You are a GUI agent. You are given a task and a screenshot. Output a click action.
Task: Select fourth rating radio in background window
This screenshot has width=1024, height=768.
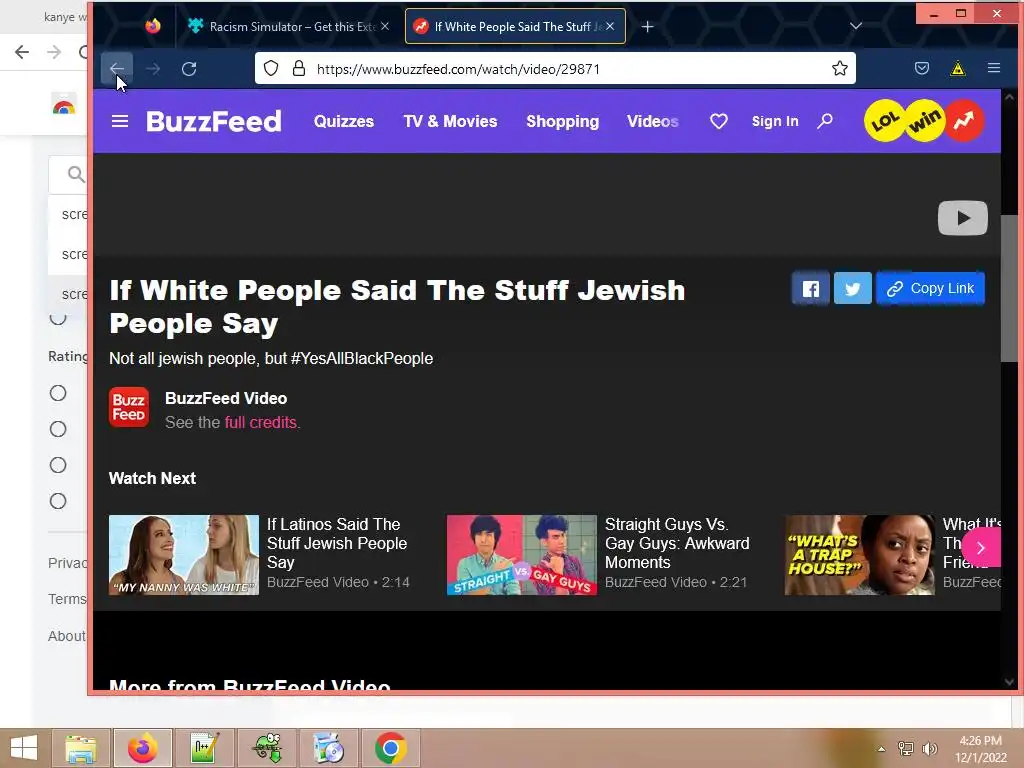tap(58, 501)
